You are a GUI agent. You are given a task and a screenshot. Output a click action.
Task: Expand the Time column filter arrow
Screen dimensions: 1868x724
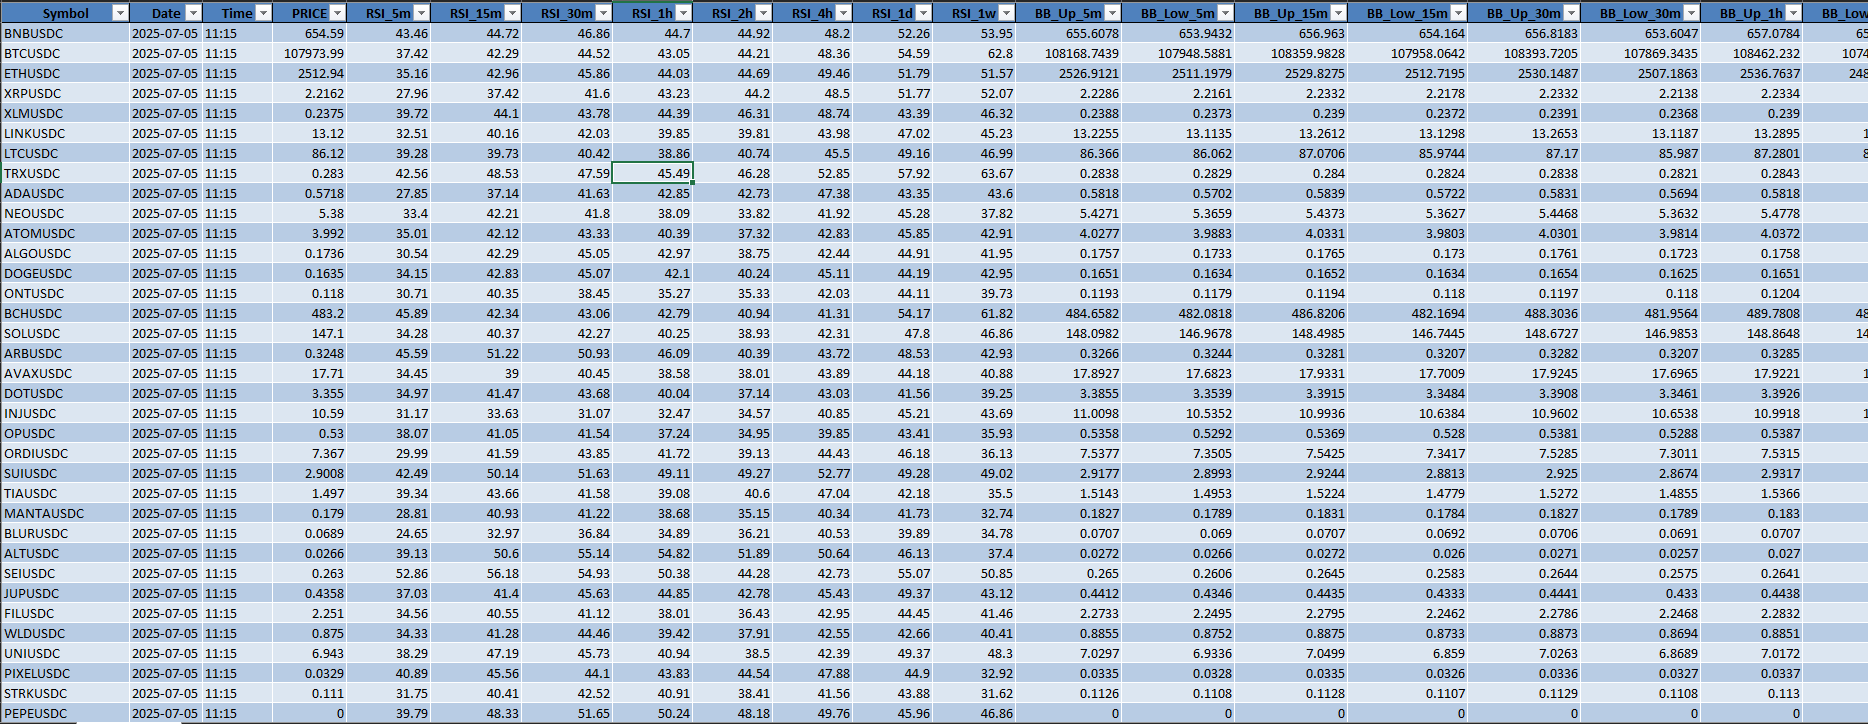coord(263,13)
